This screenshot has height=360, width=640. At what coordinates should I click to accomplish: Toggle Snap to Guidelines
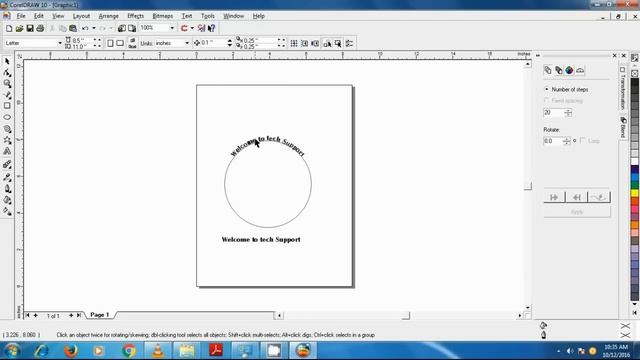(304, 43)
